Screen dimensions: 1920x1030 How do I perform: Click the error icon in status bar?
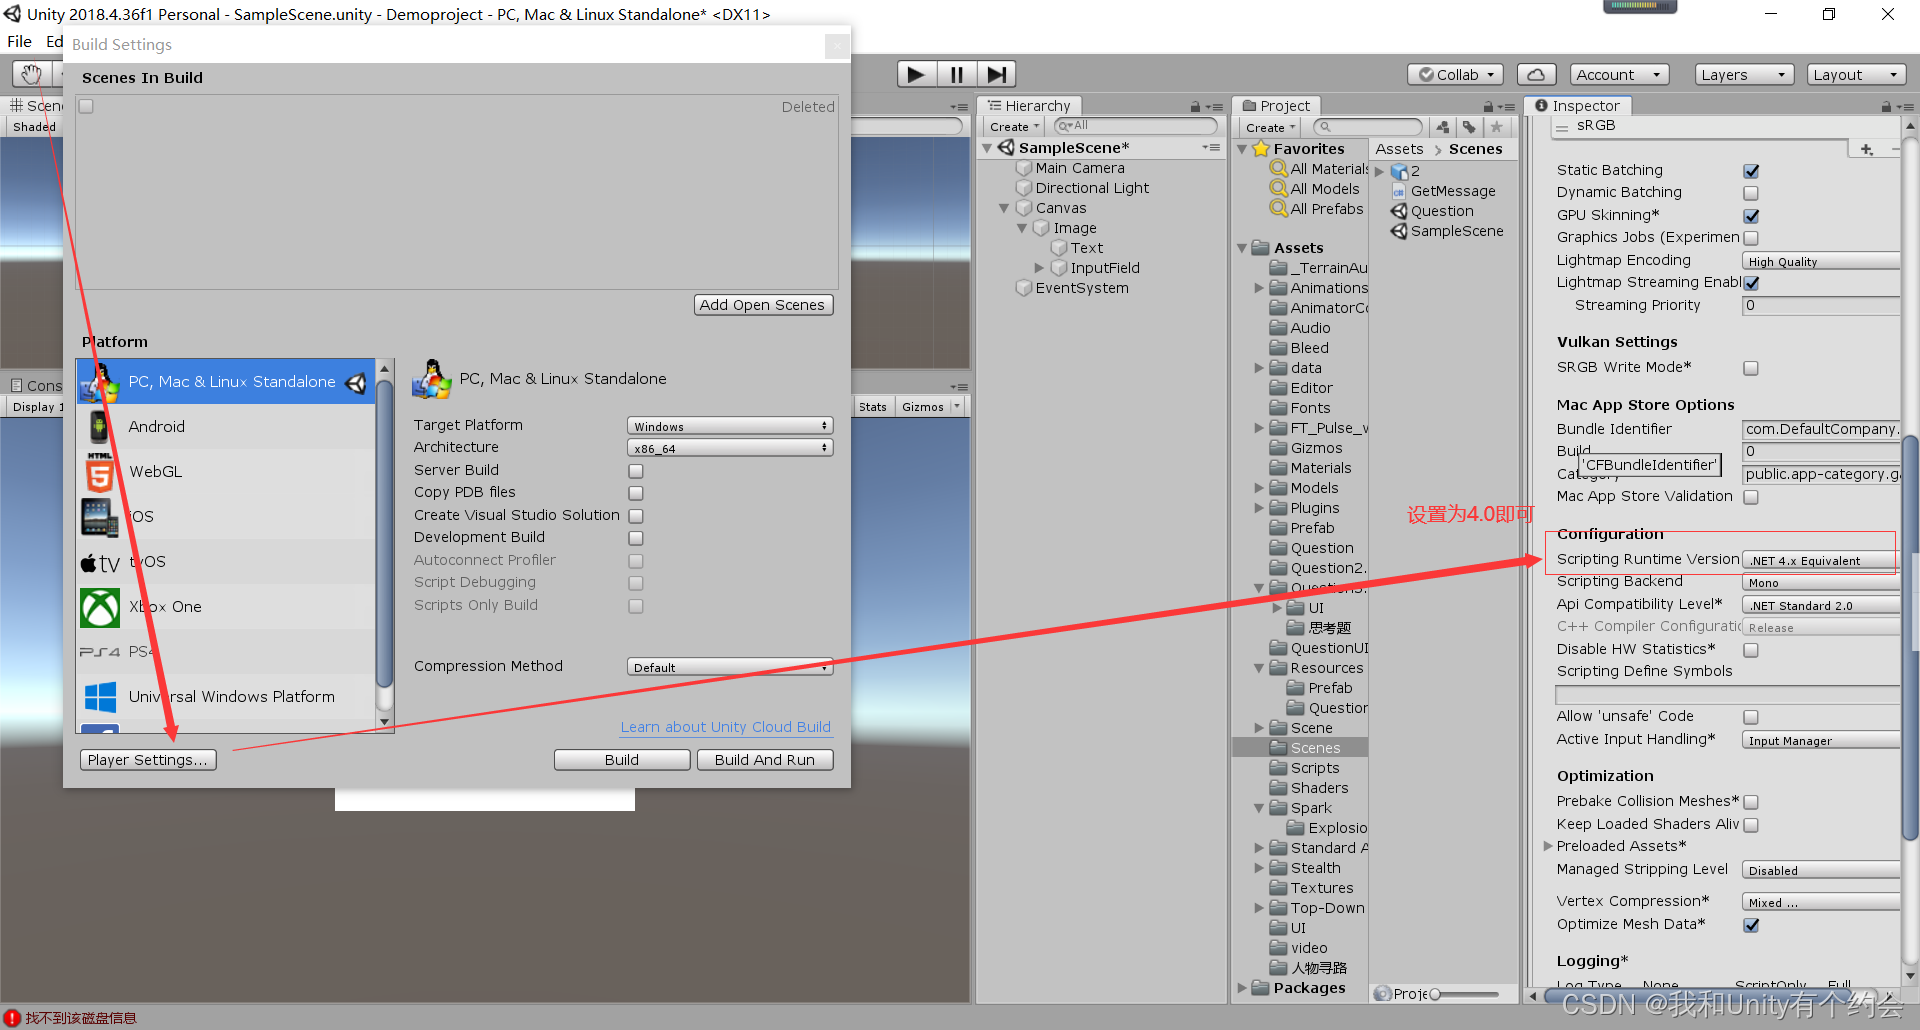[12, 1018]
